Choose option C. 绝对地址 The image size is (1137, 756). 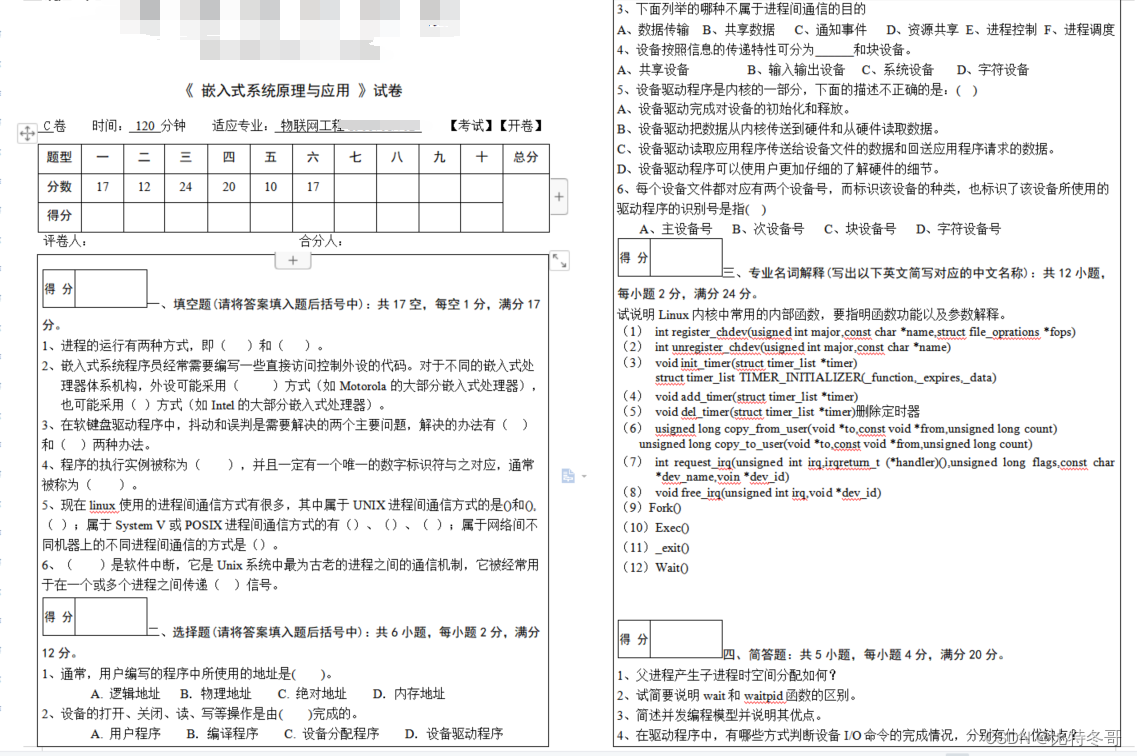click(312, 694)
